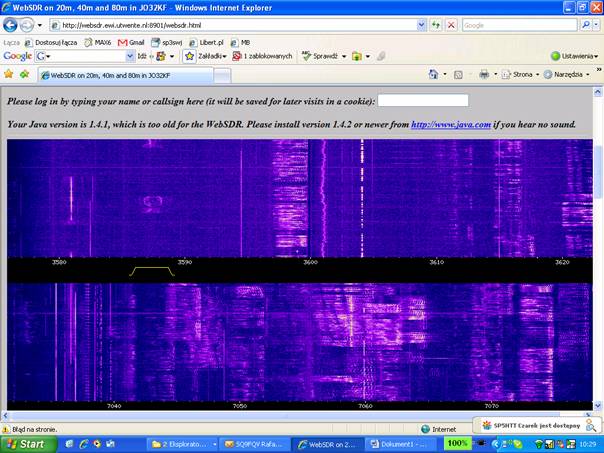604x453 pixels.
Task: Switch to Dokument1 in the taskbar
Action: [x=400, y=443]
